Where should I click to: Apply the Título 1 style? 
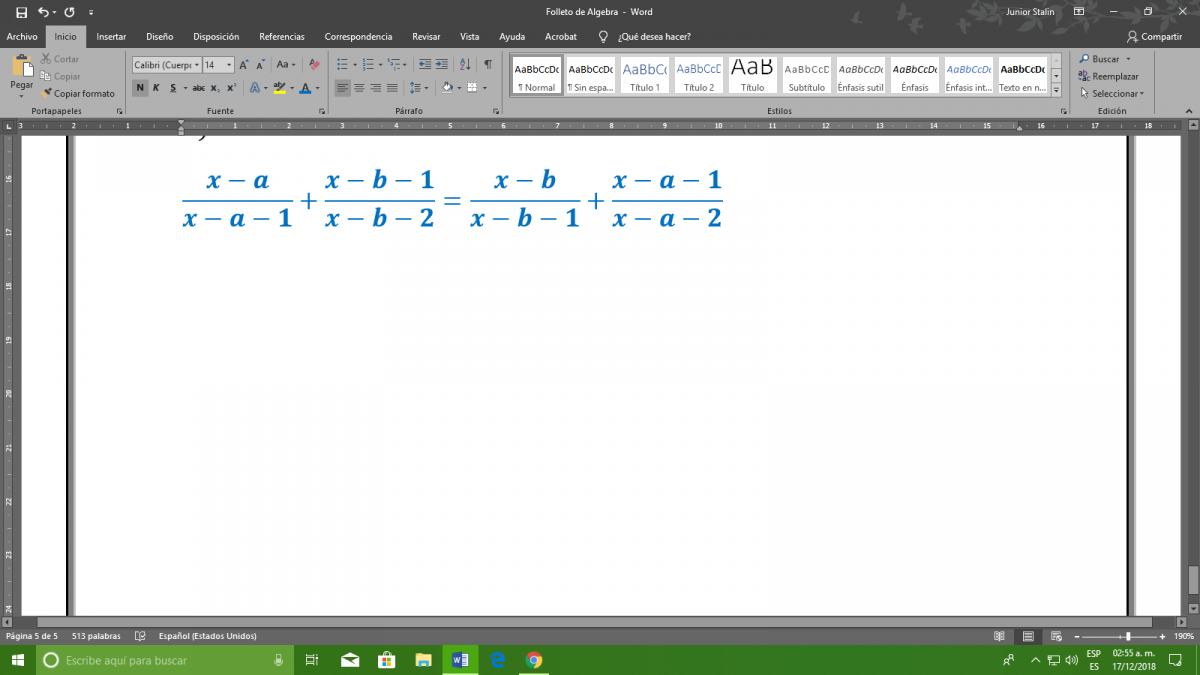(x=644, y=75)
